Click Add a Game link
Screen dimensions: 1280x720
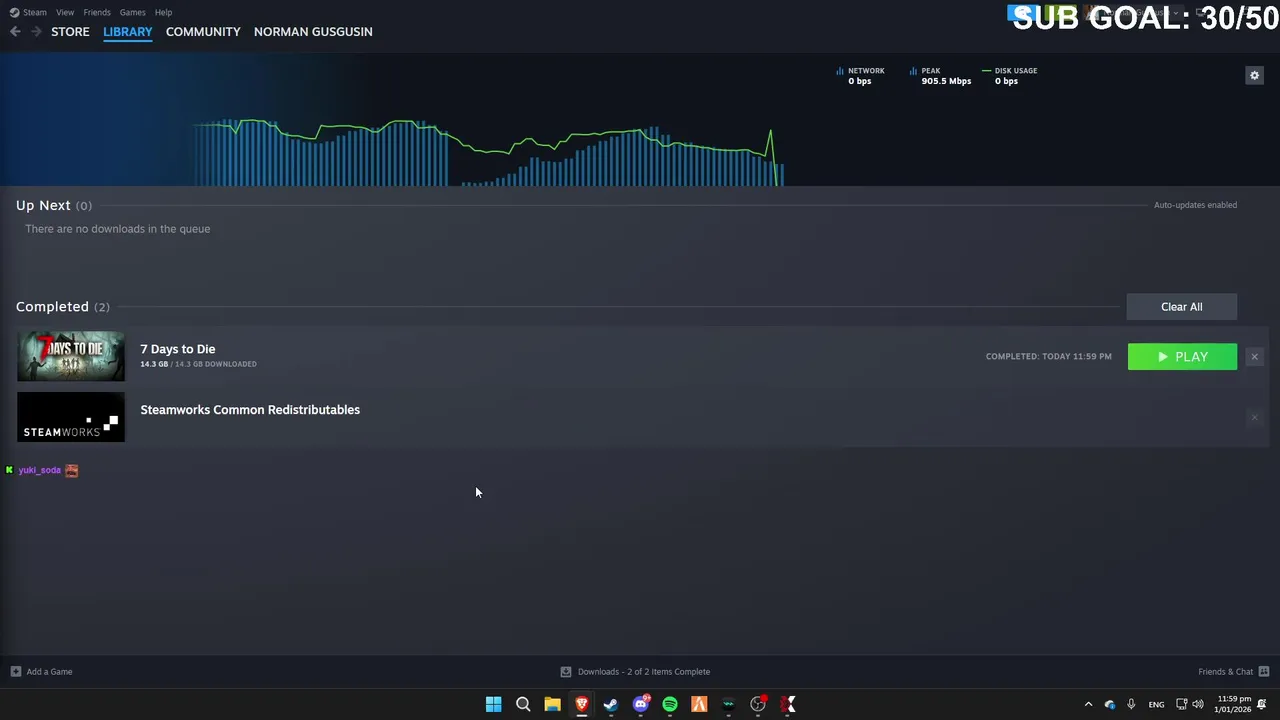49,672
